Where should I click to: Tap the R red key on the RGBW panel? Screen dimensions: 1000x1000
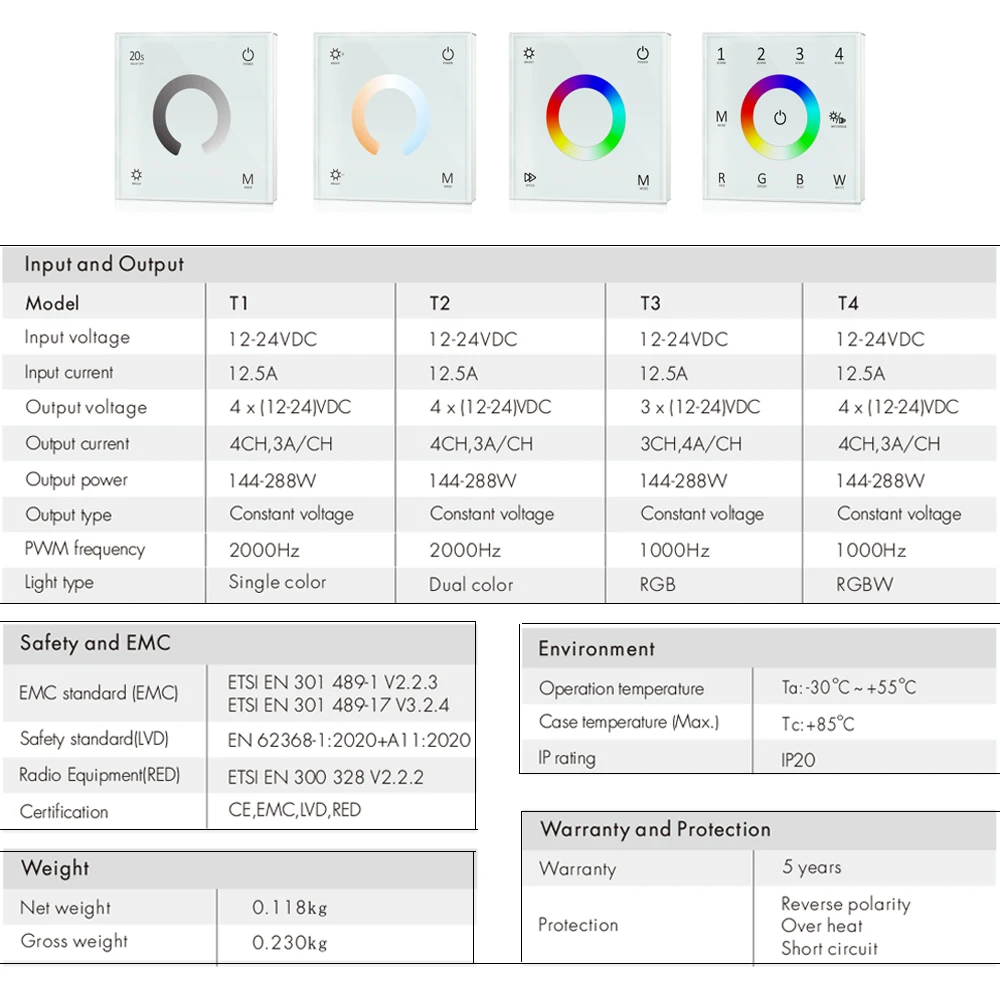pos(722,179)
